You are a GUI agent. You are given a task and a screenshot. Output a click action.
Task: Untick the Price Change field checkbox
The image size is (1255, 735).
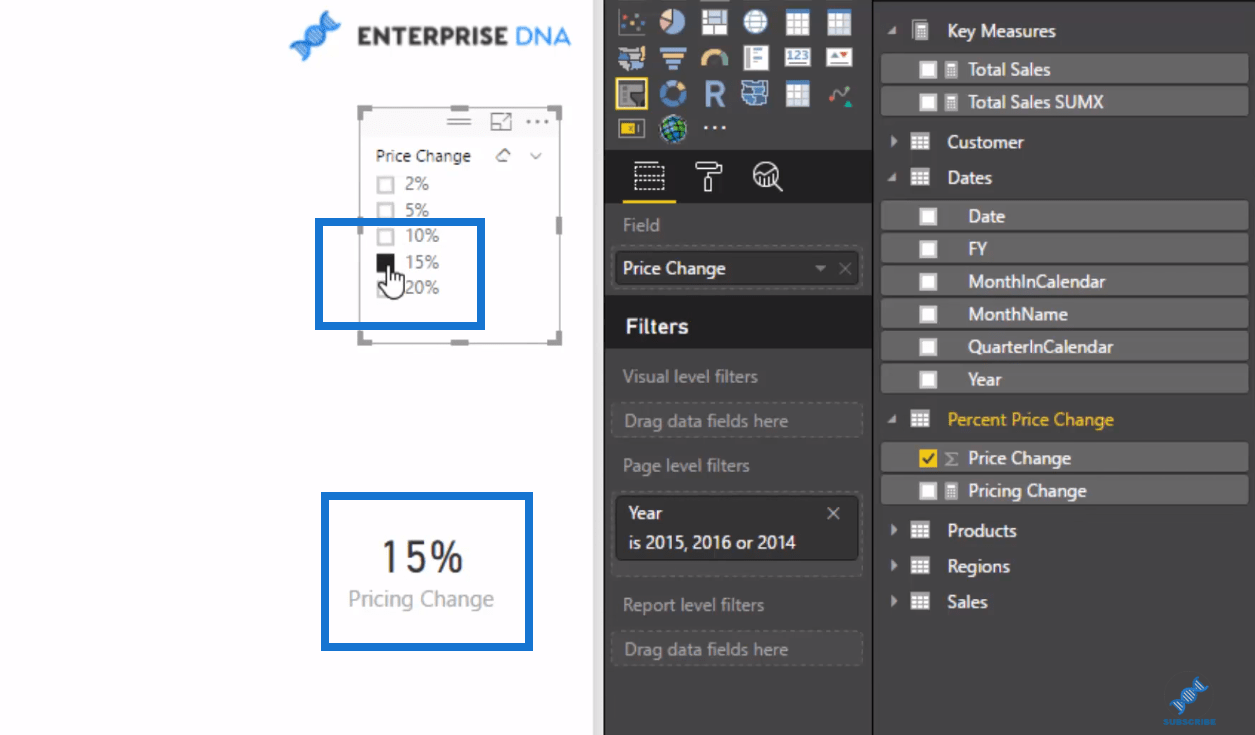928,458
